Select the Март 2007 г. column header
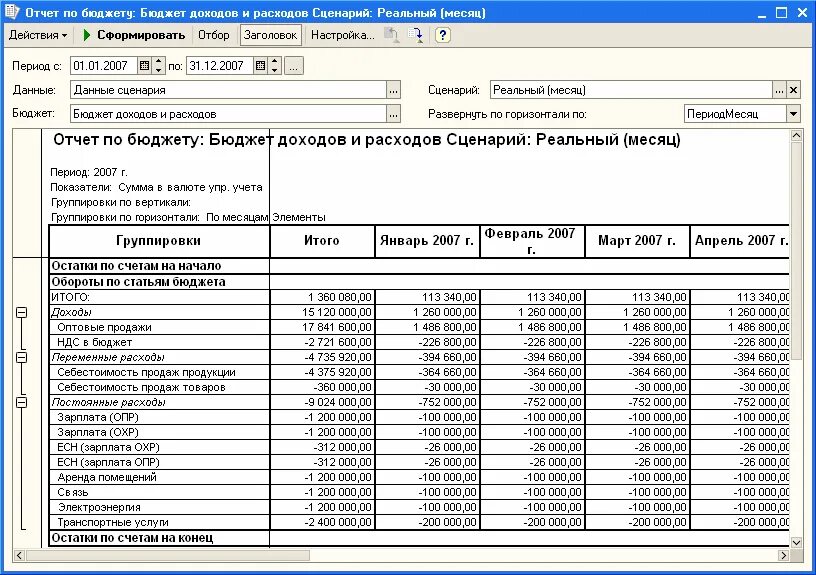Screen dimensions: 816x575 pos(637,241)
